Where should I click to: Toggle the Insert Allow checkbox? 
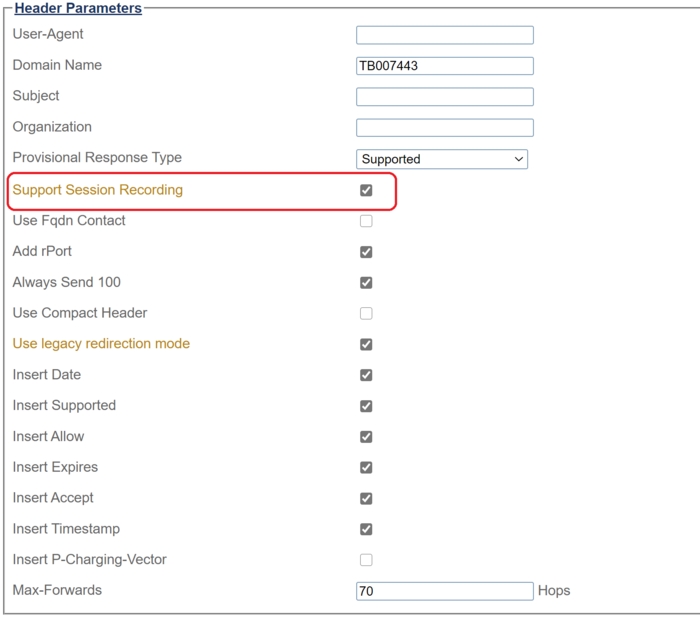pyautogui.click(x=366, y=437)
